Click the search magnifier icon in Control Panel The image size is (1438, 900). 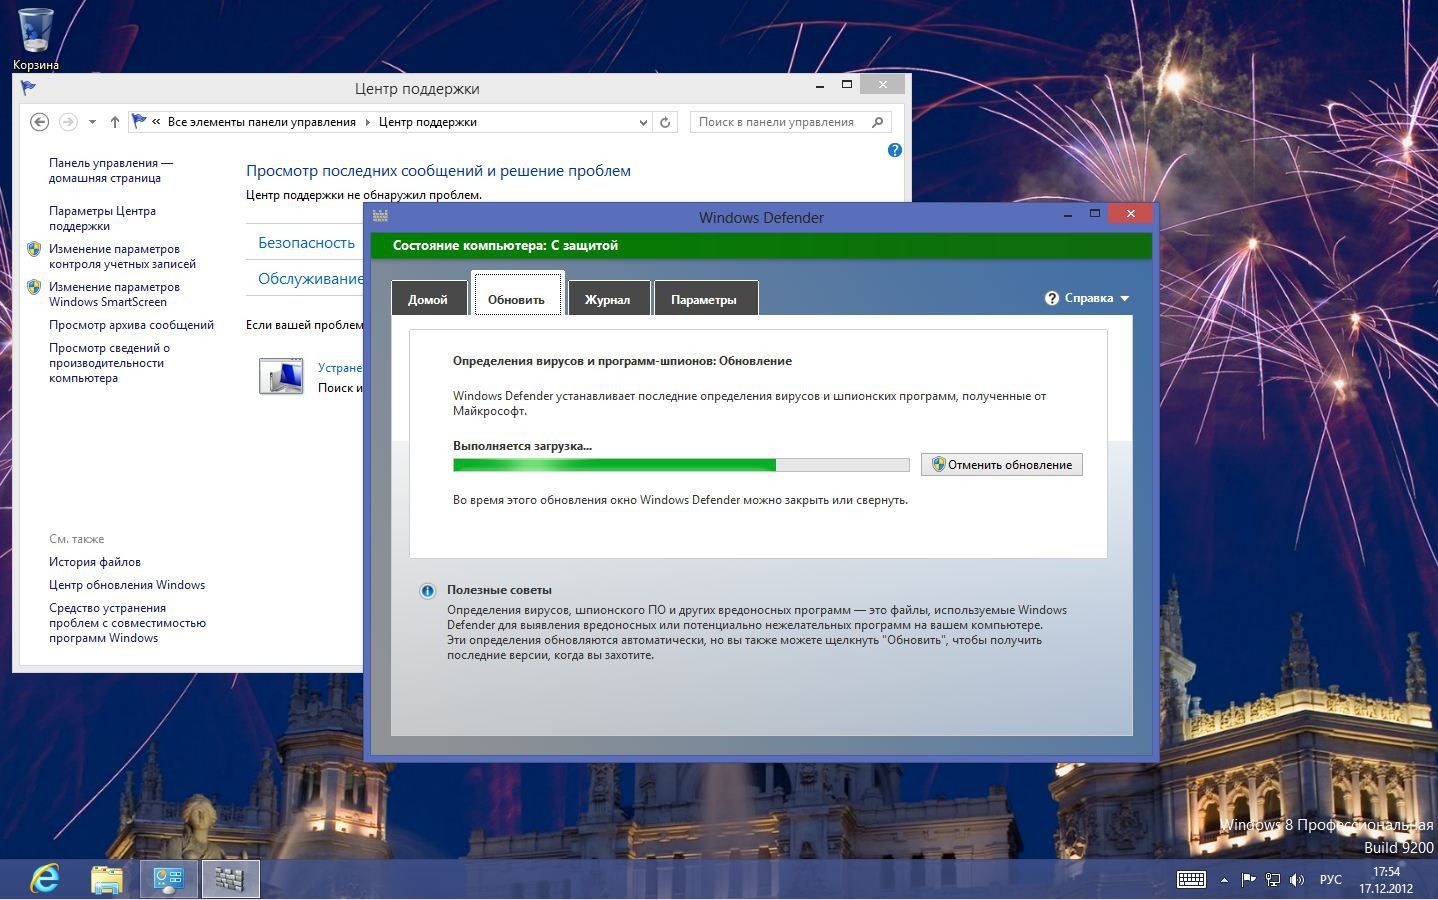(878, 122)
